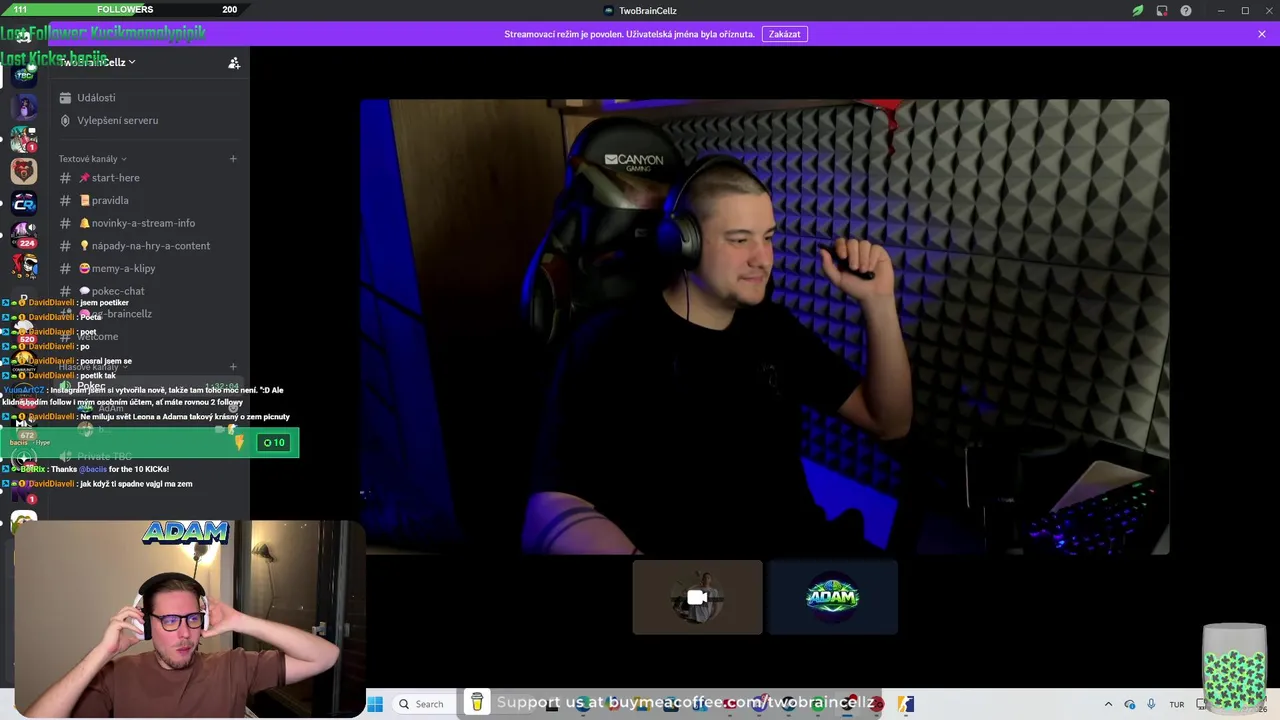
Task: Select the purple character server icon
Action: [24, 107]
